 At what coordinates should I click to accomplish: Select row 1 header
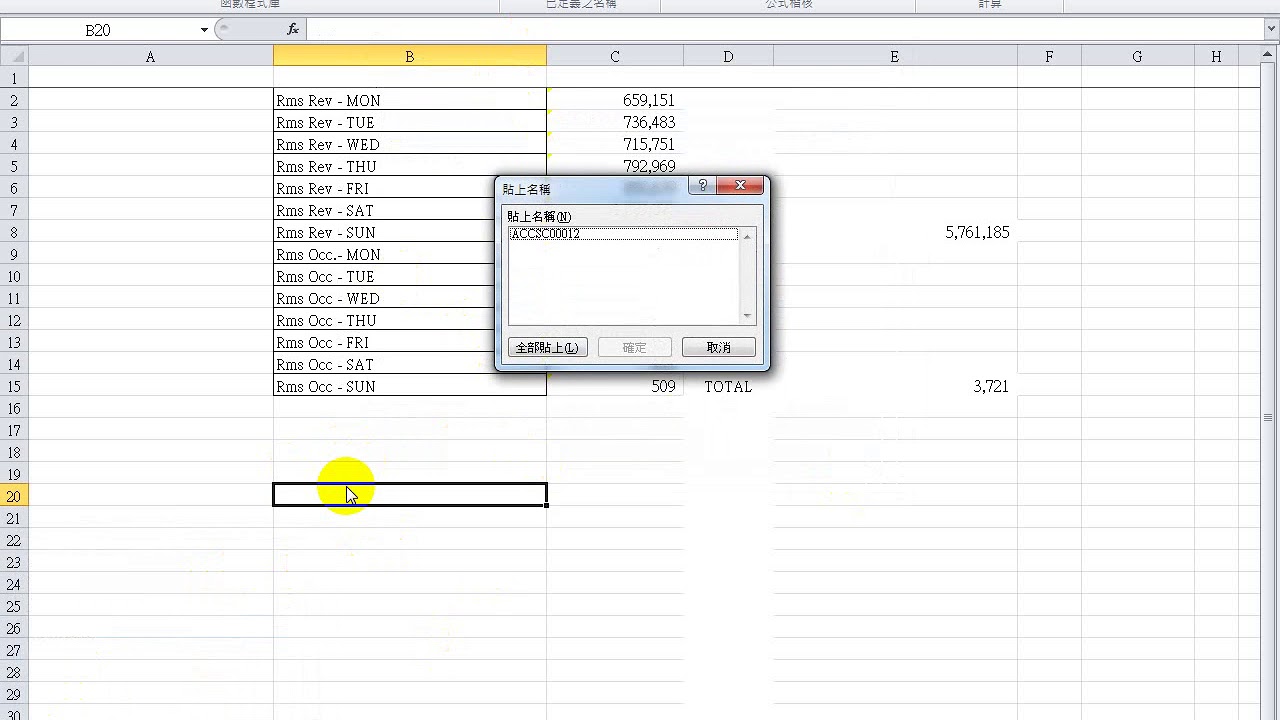[x=14, y=78]
